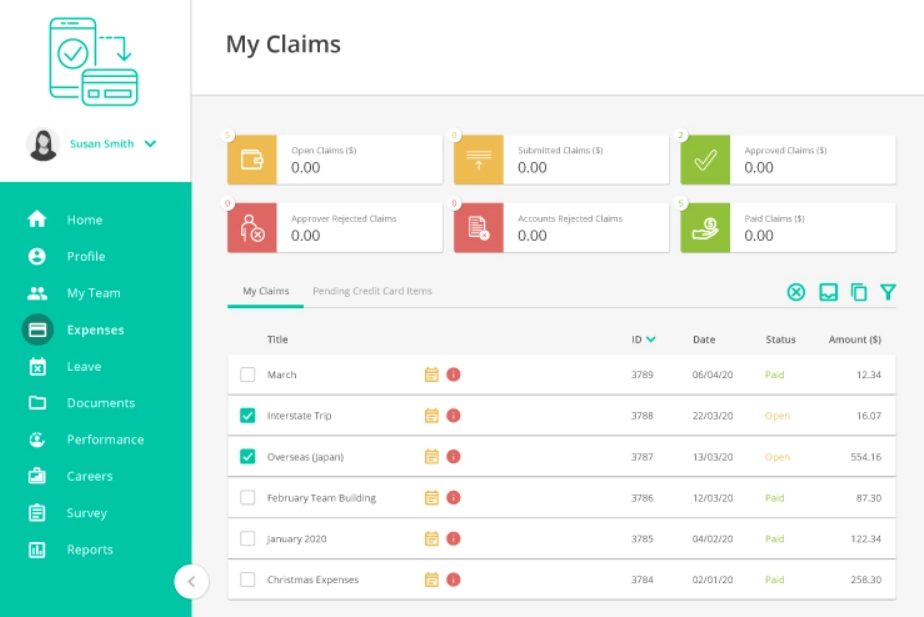Expand the Susan Smith user dropdown
924x617 pixels.
[x=150, y=143]
